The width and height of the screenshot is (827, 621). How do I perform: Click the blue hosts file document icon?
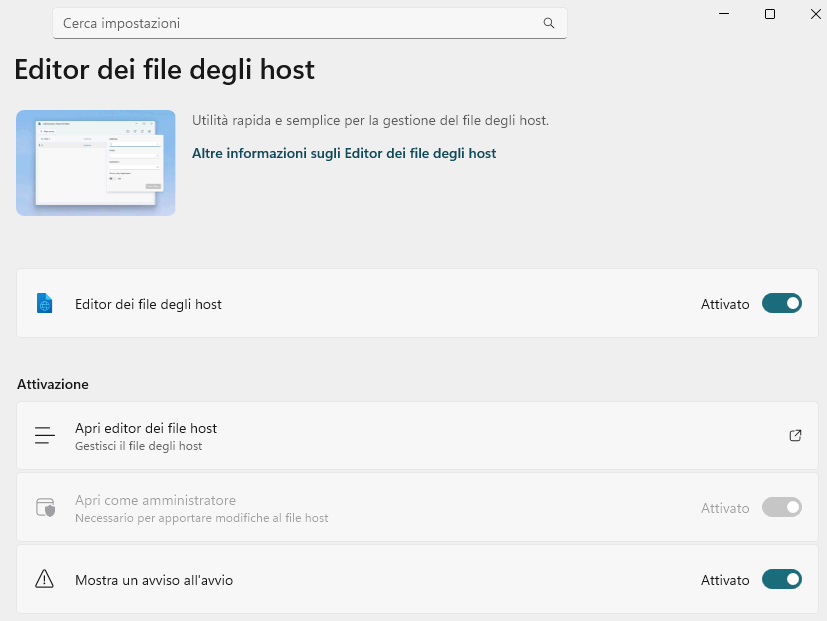click(44, 303)
